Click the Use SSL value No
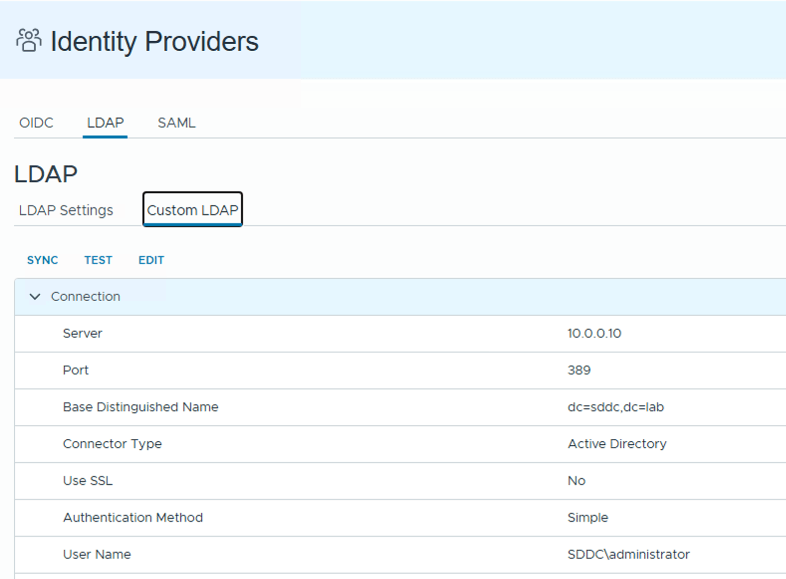Image resolution: width=786 pixels, height=579 pixels. tap(577, 481)
